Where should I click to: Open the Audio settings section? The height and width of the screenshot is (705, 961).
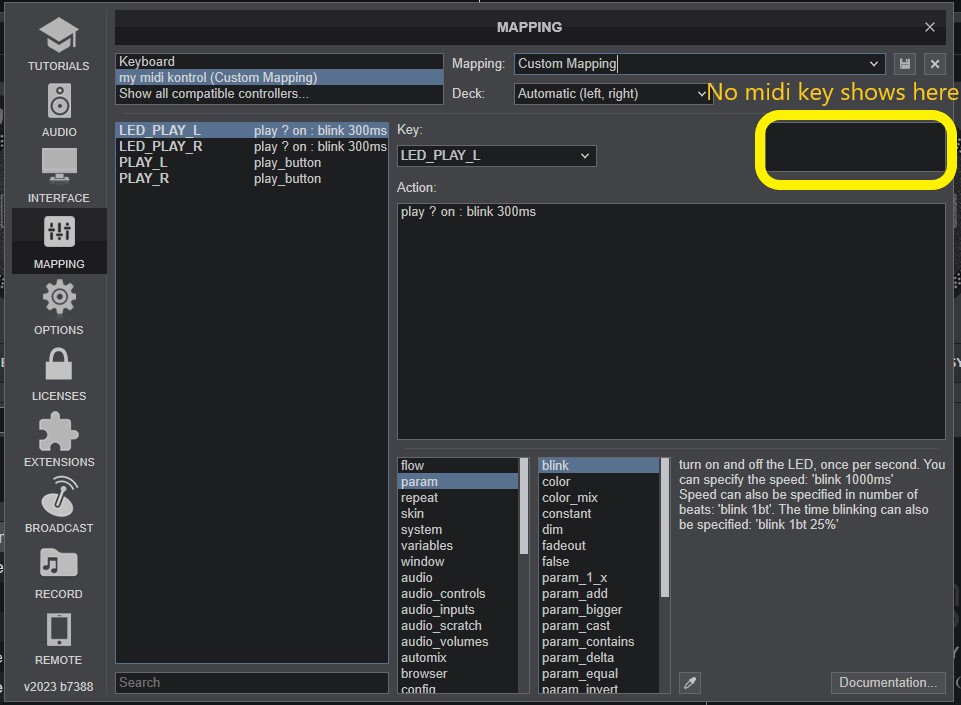coord(59,110)
